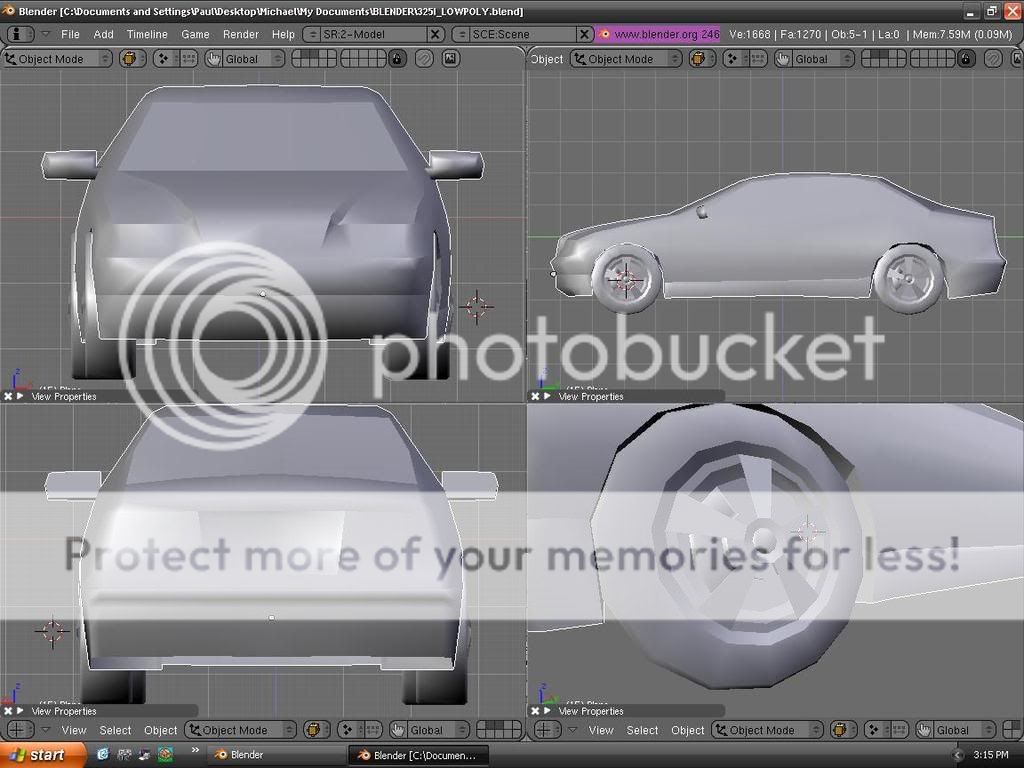Open the main Blender logo icon menu
This screenshot has width=1024, height=768.
pos(18,33)
